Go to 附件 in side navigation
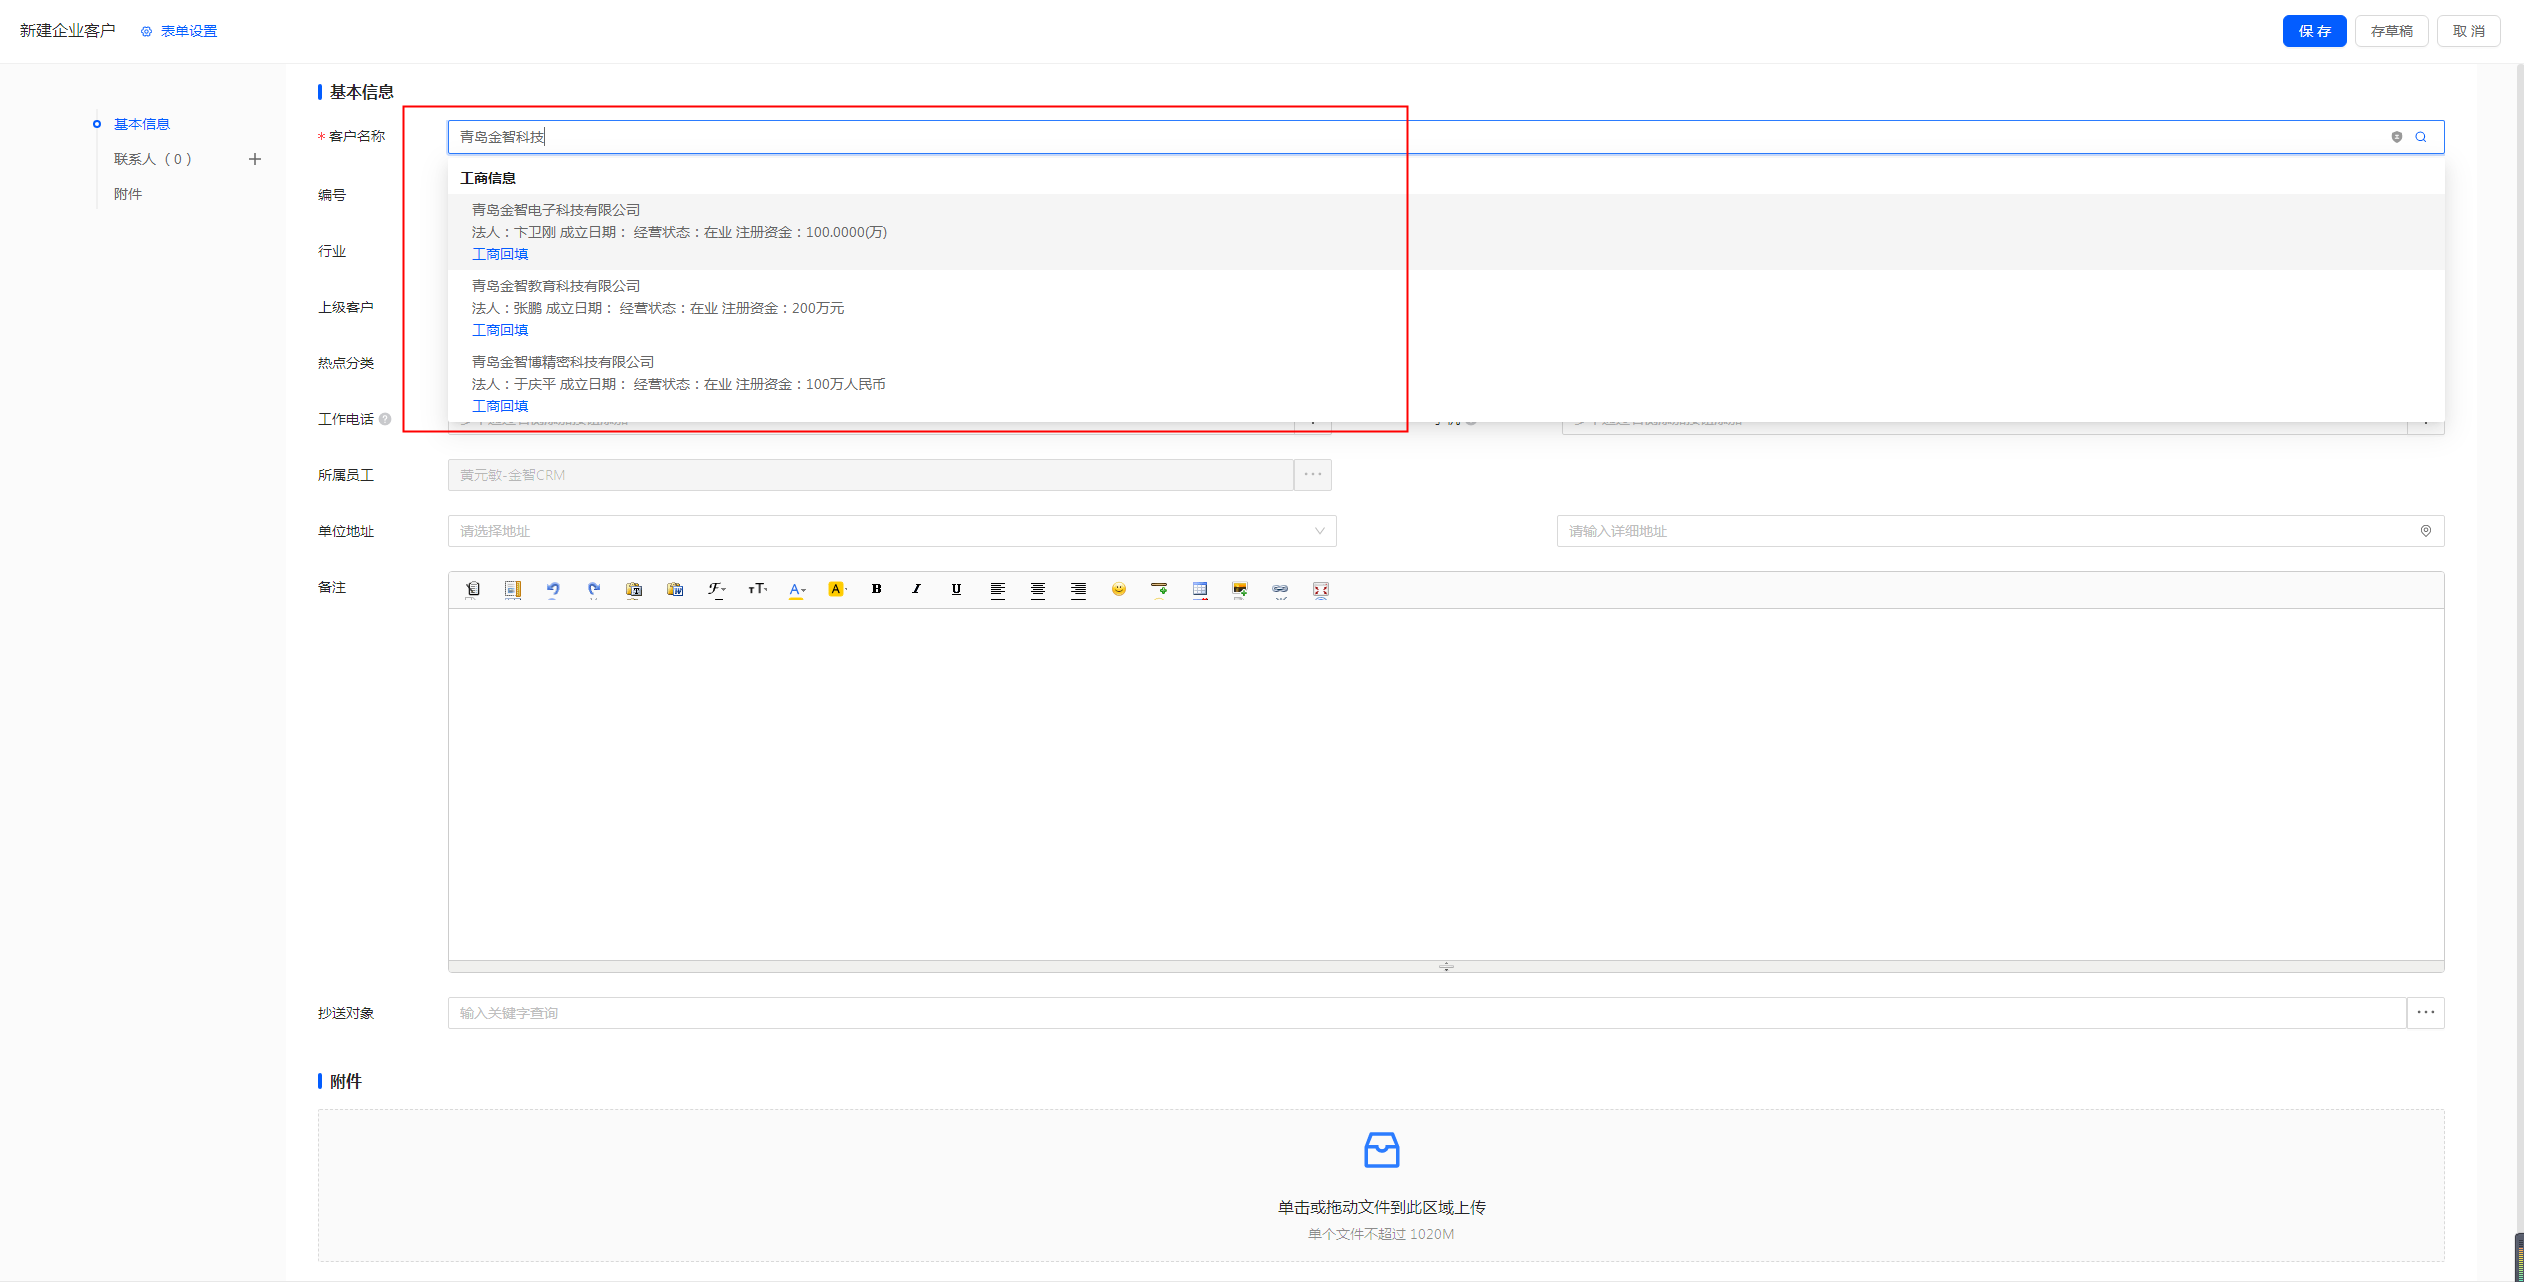Image resolution: width=2524 pixels, height=1282 pixels. pyautogui.click(x=128, y=194)
